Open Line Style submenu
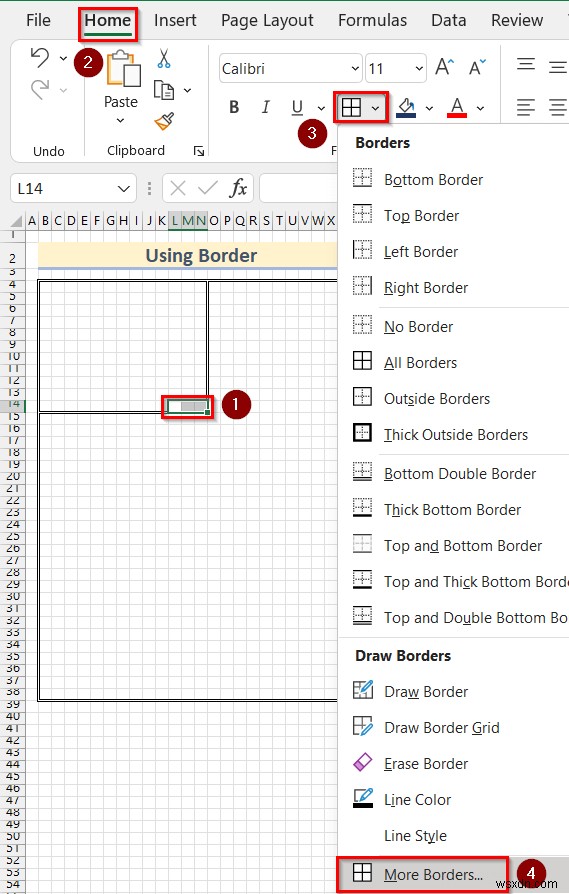 [x=454, y=835]
